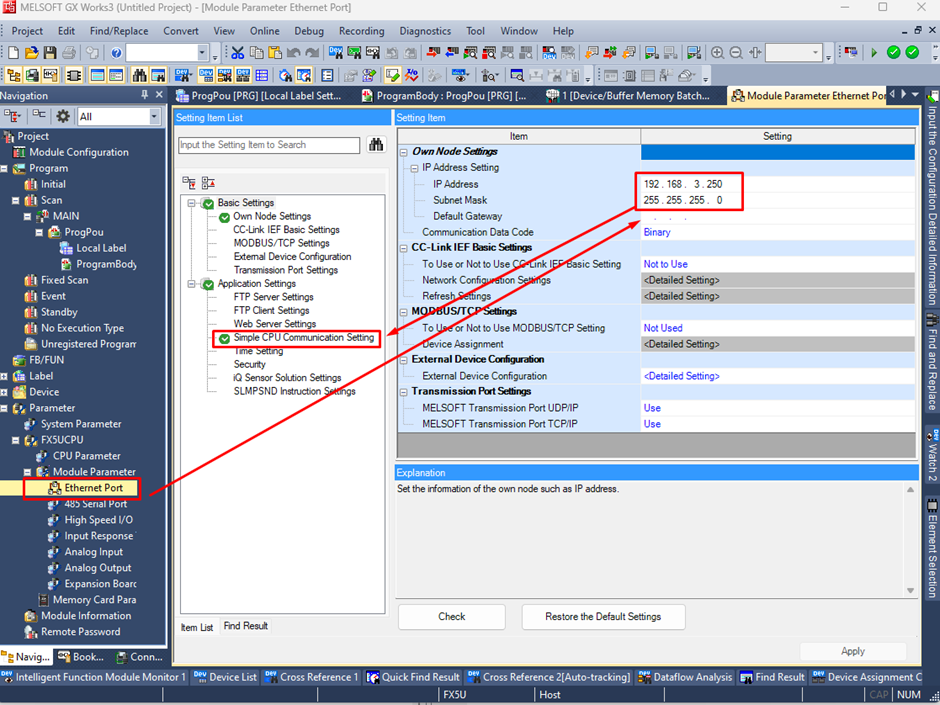This screenshot has width=940, height=705.
Task: Click the Print icon
Action: 69,53
